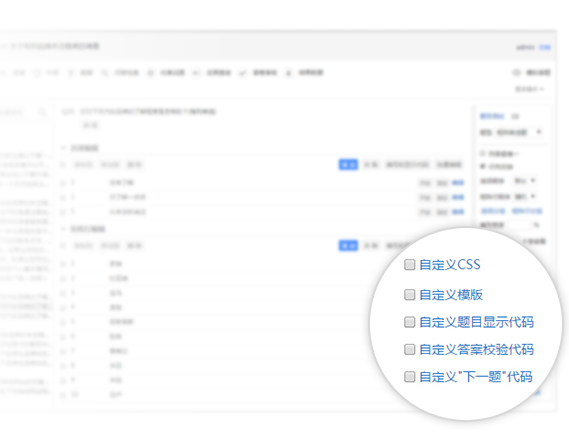Click the blue link beside admin username

click(x=544, y=48)
